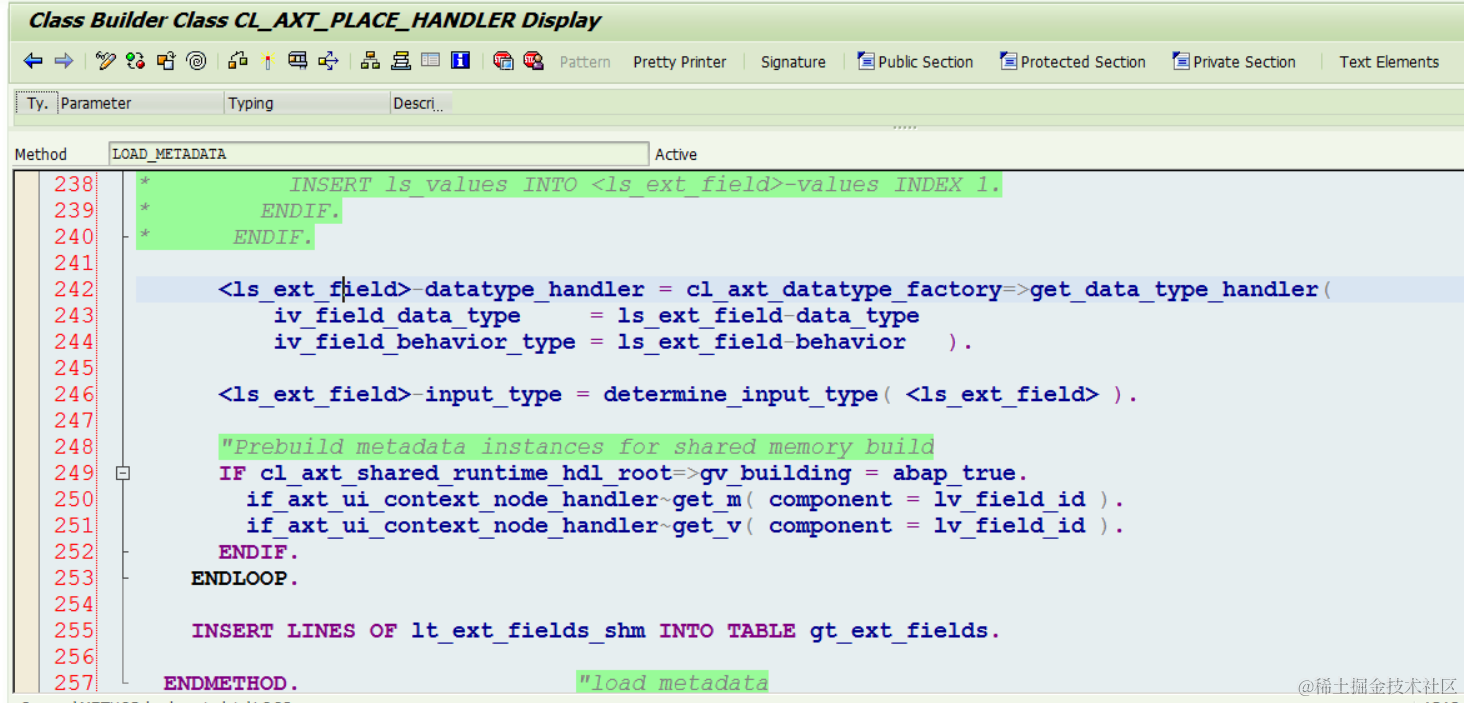This screenshot has width=1464, height=703.
Task: Open the navigation window stack icon
Action: (x=401, y=62)
